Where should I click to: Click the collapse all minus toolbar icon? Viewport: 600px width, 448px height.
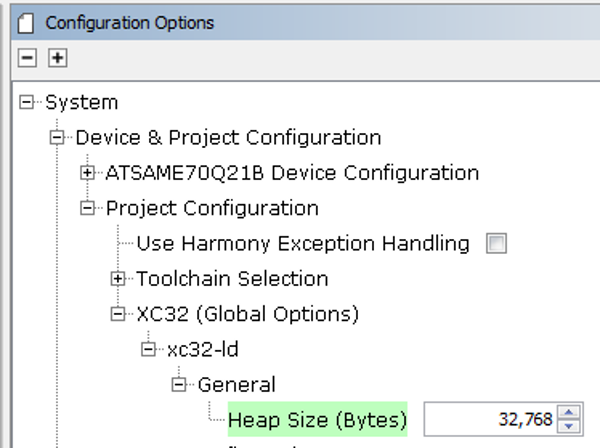pyautogui.click(x=27, y=58)
